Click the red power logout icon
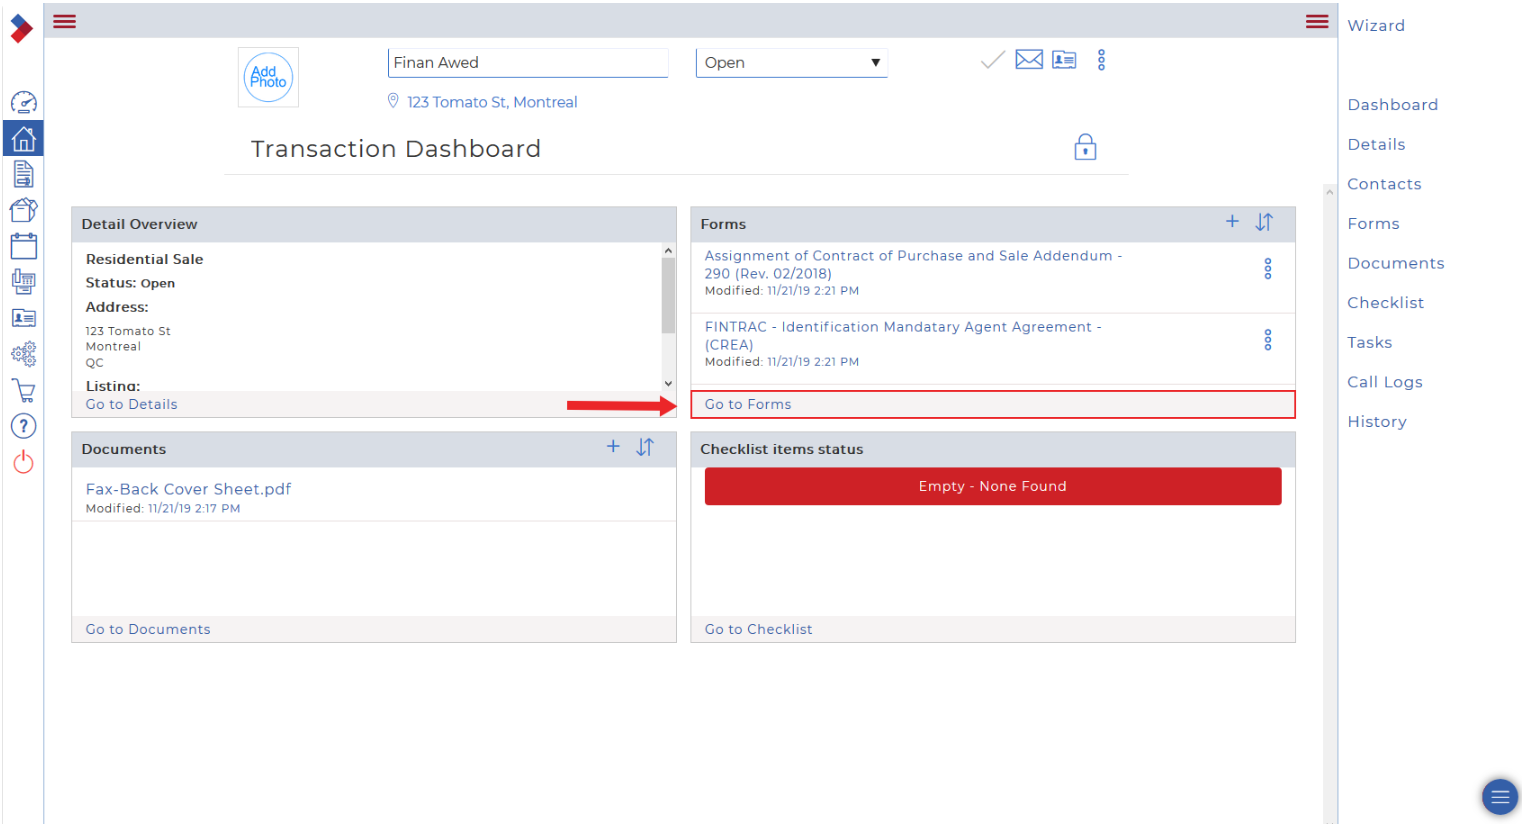 pos(23,462)
